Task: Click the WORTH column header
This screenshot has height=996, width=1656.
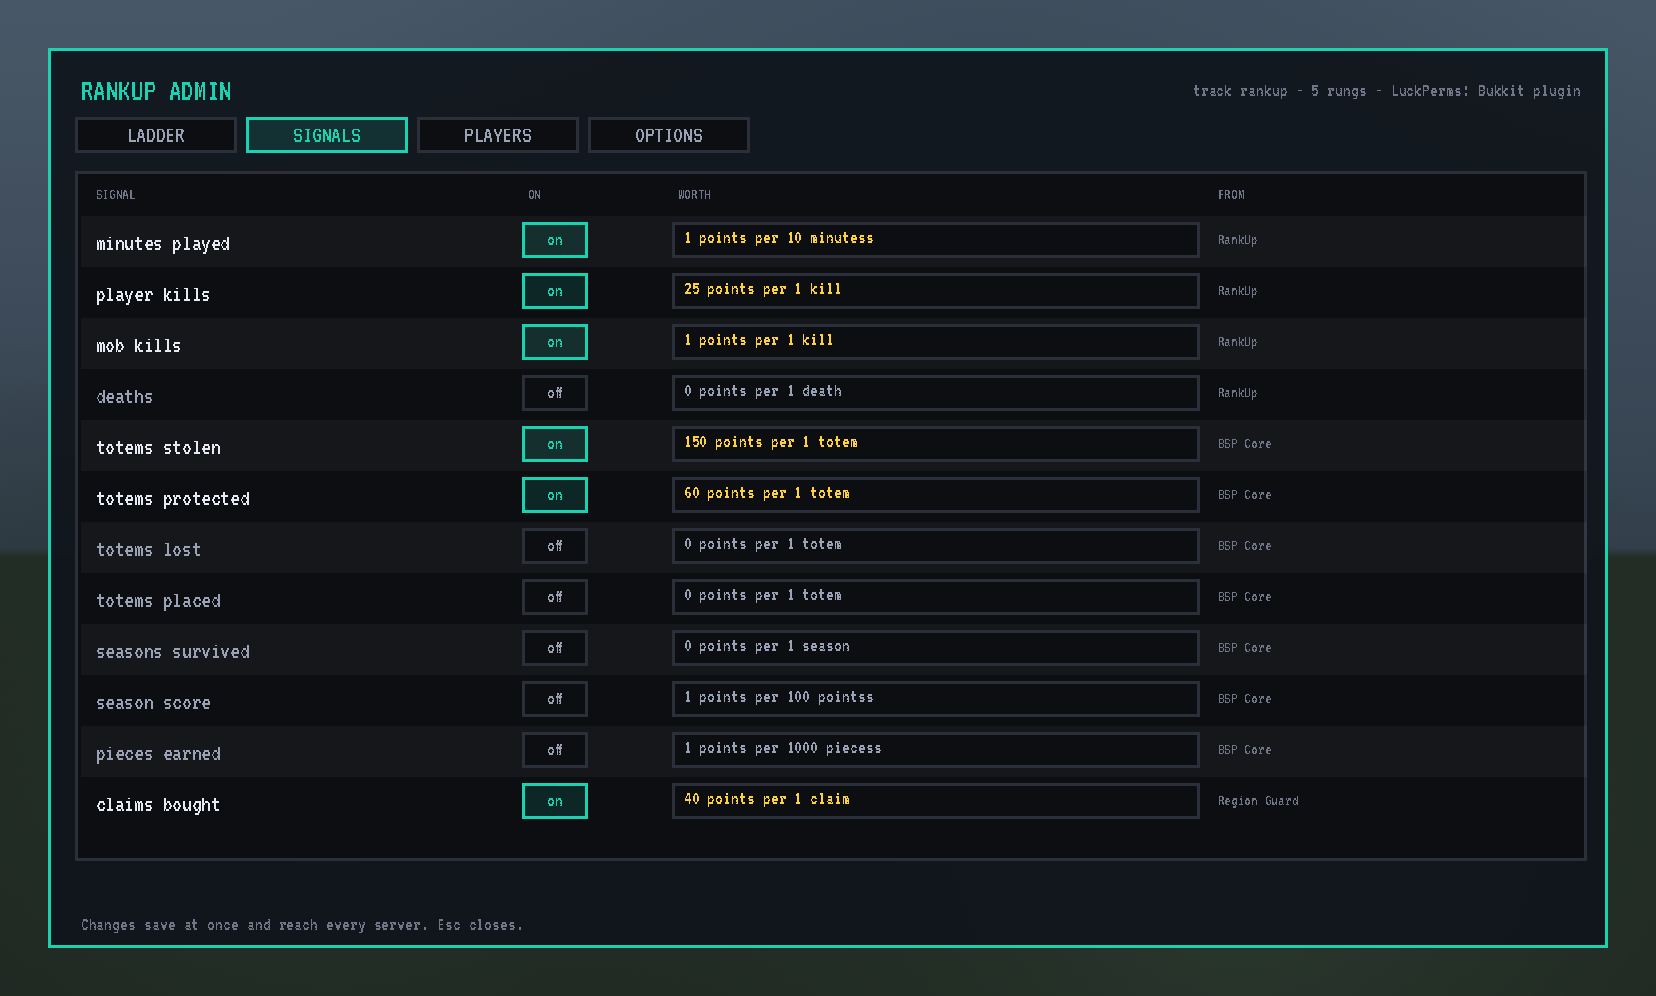Action: (694, 195)
